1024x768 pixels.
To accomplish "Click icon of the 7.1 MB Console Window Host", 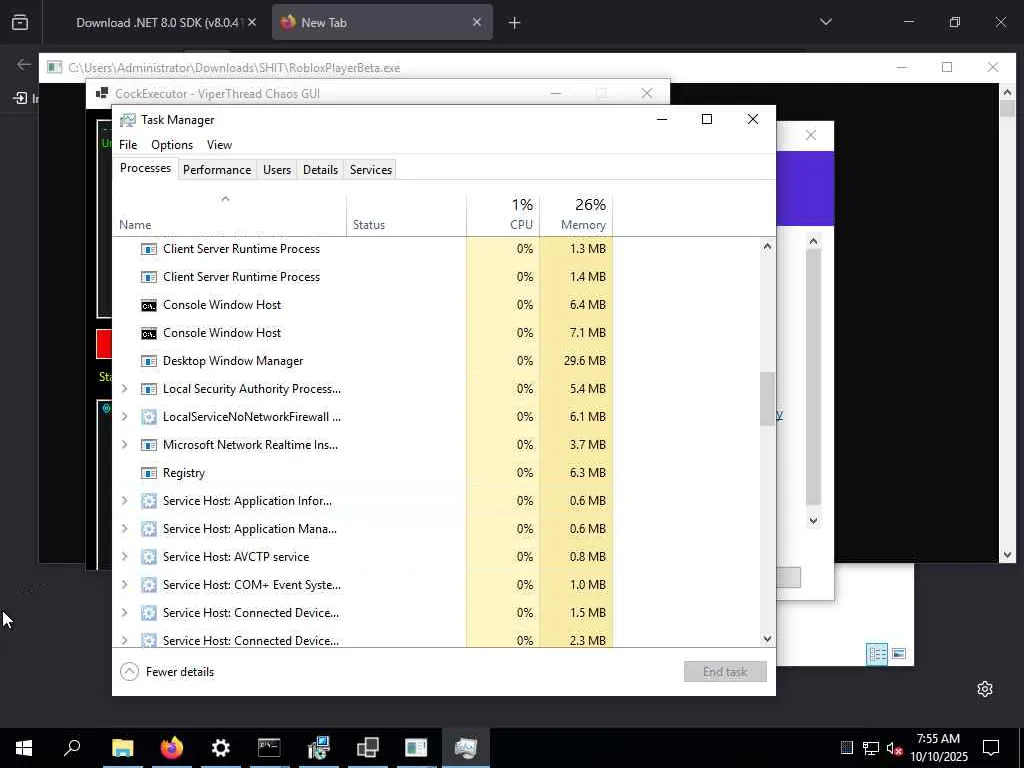I will point(149,333).
